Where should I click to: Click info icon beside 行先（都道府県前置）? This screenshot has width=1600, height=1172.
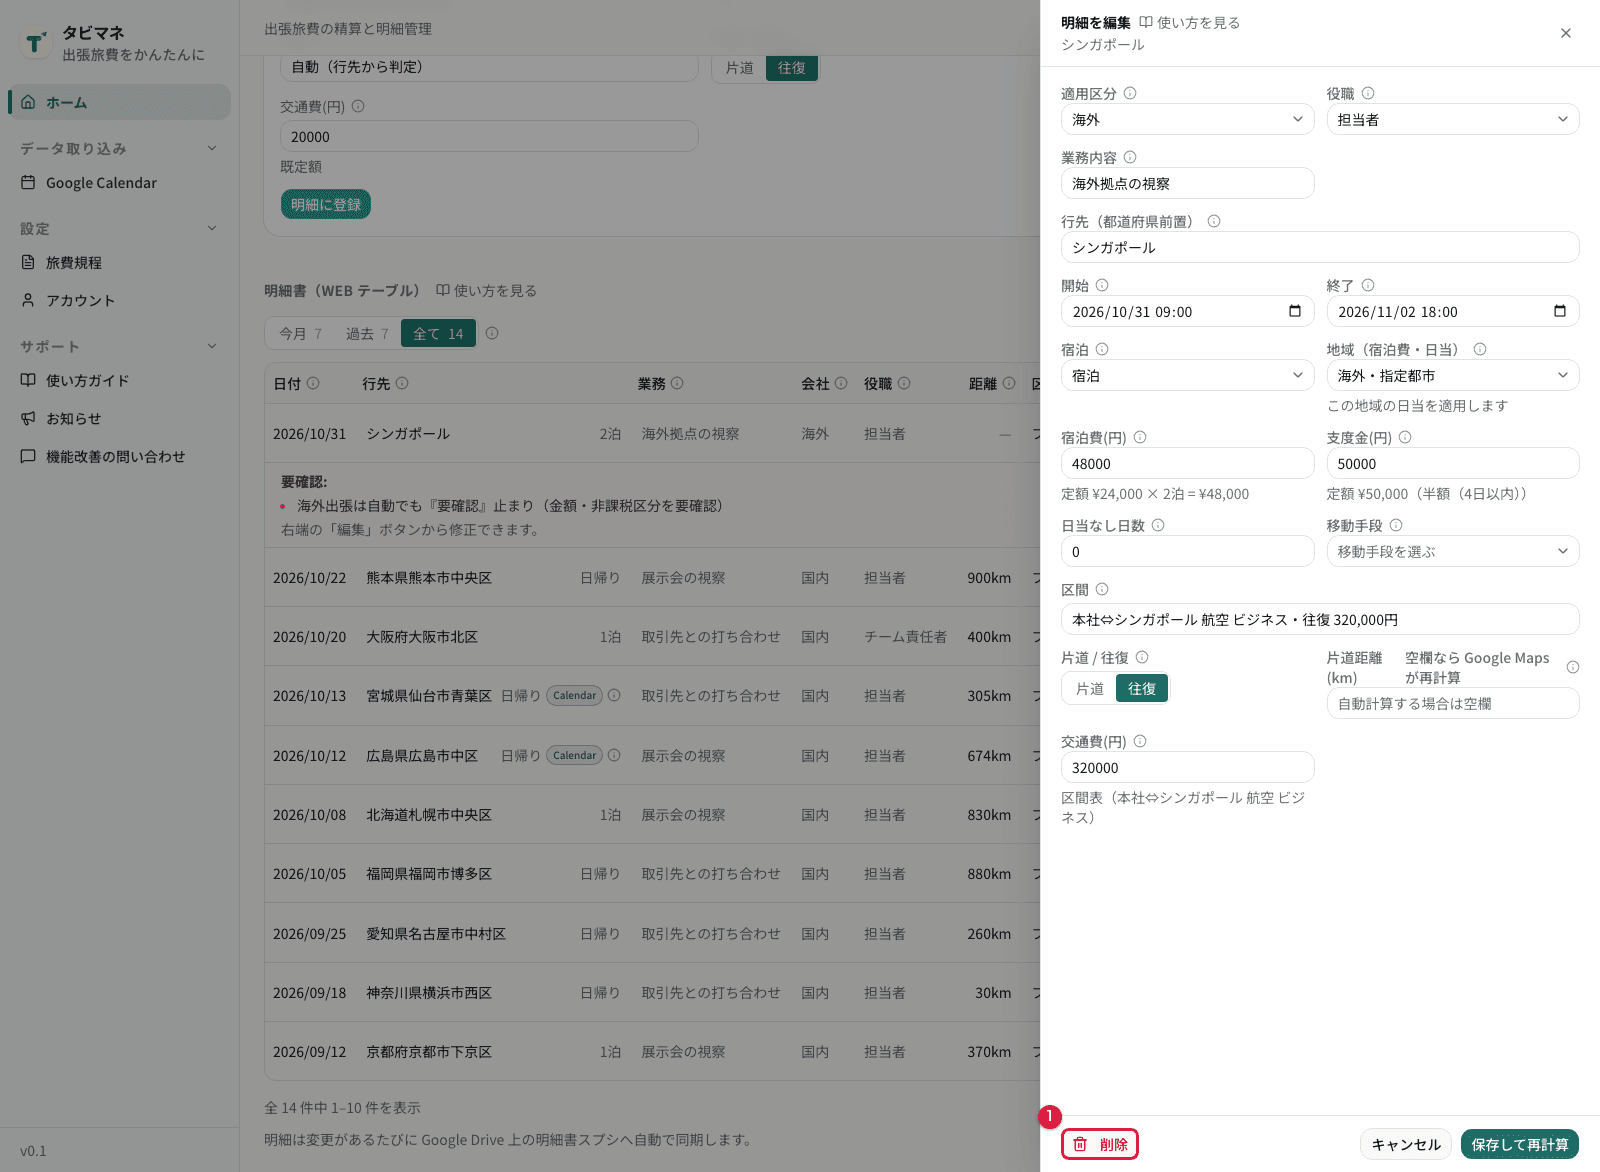[x=1214, y=221]
